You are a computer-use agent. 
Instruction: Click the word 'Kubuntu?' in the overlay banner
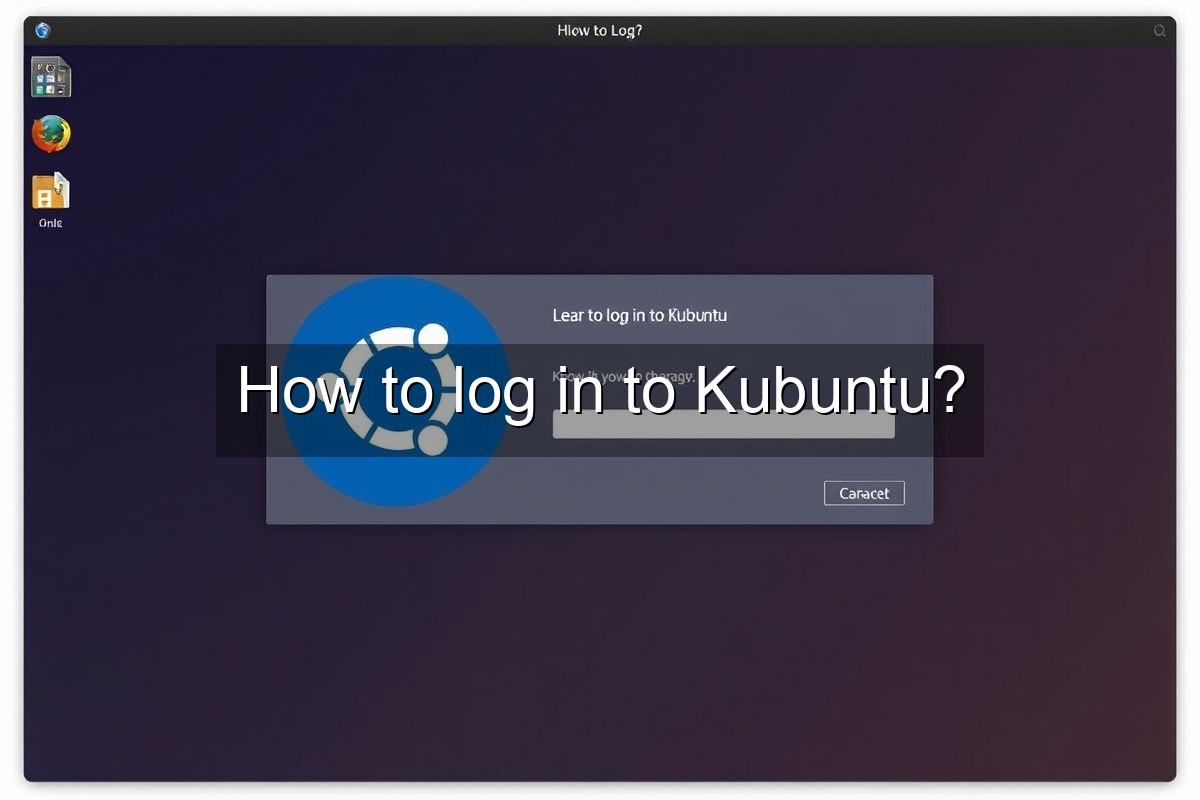click(x=830, y=391)
